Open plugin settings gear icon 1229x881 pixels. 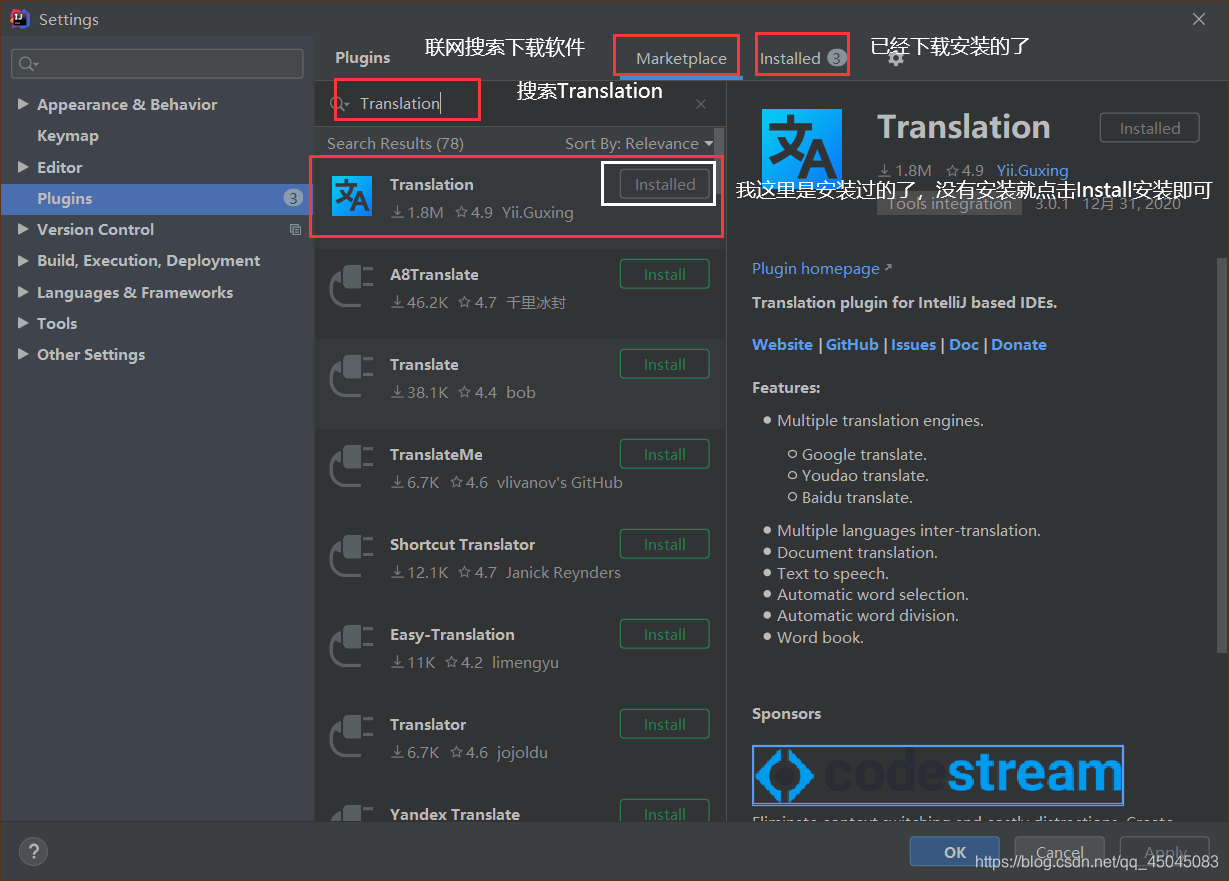point(896,59)
